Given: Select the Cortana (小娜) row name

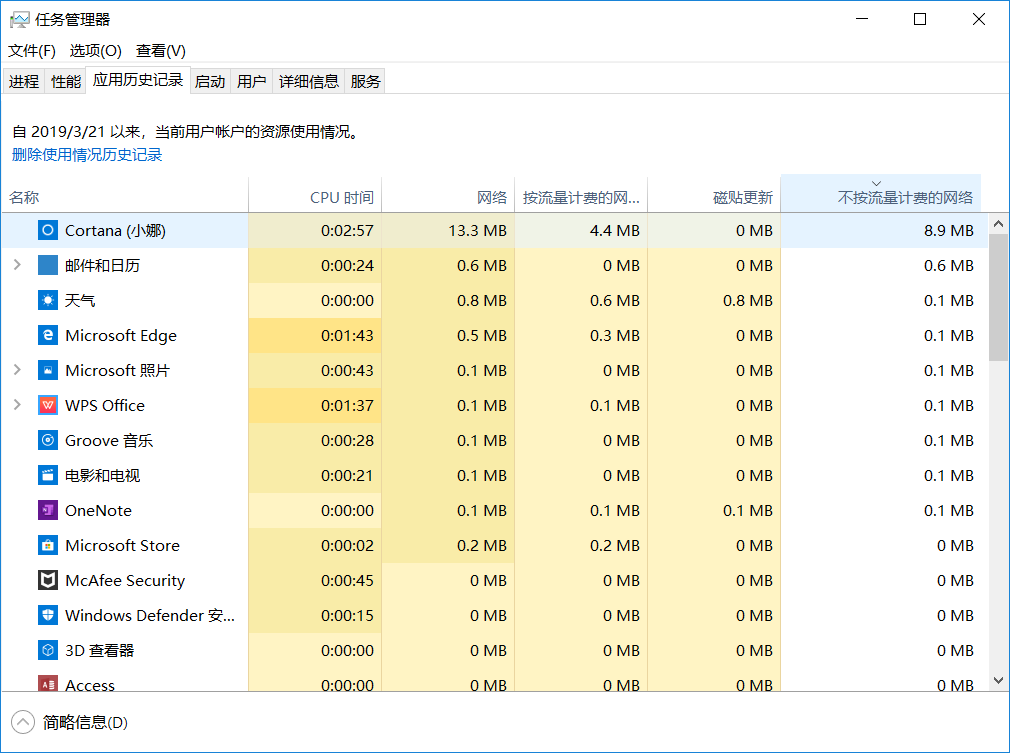Looking at the screenshot, I should [x=115, y=231].
